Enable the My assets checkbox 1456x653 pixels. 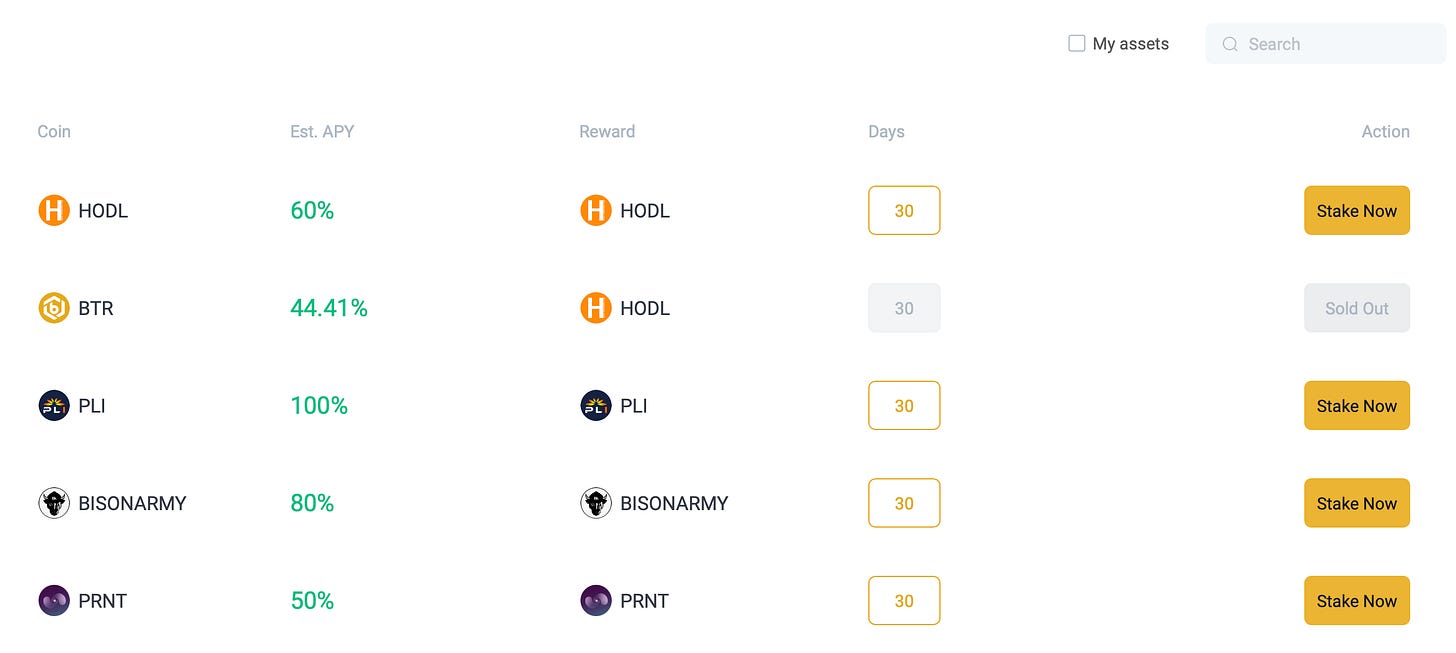pyautogui.click(x=1077, y=43)
